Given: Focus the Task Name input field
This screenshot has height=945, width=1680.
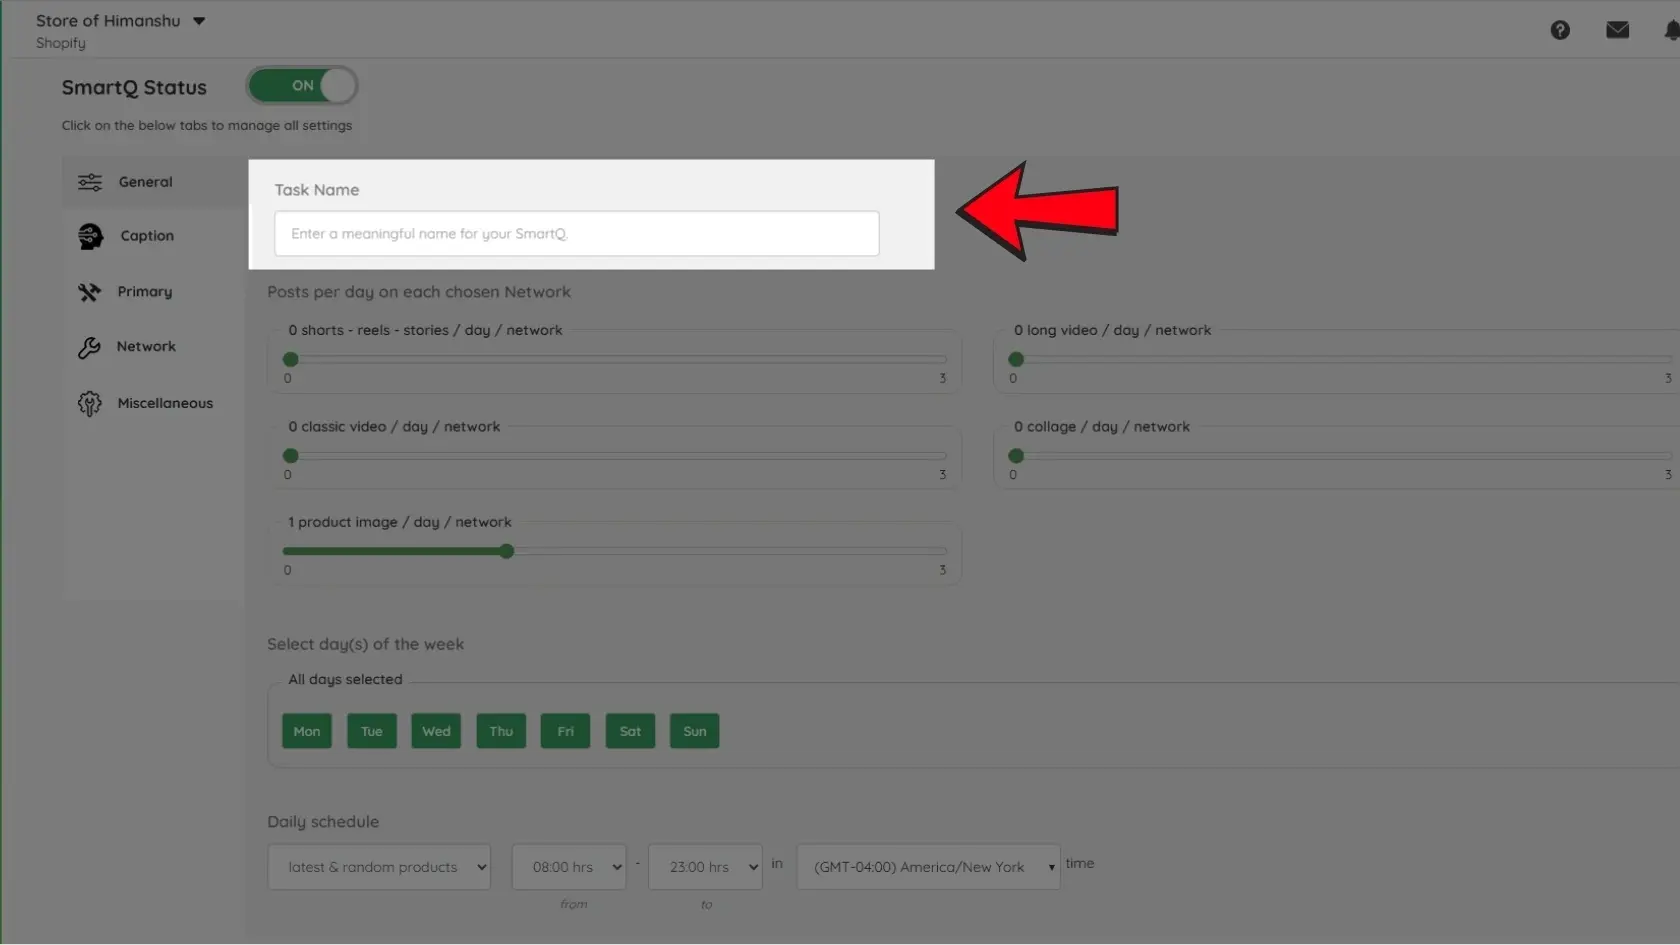Looking at the screenshot, I should click(577, 233).
